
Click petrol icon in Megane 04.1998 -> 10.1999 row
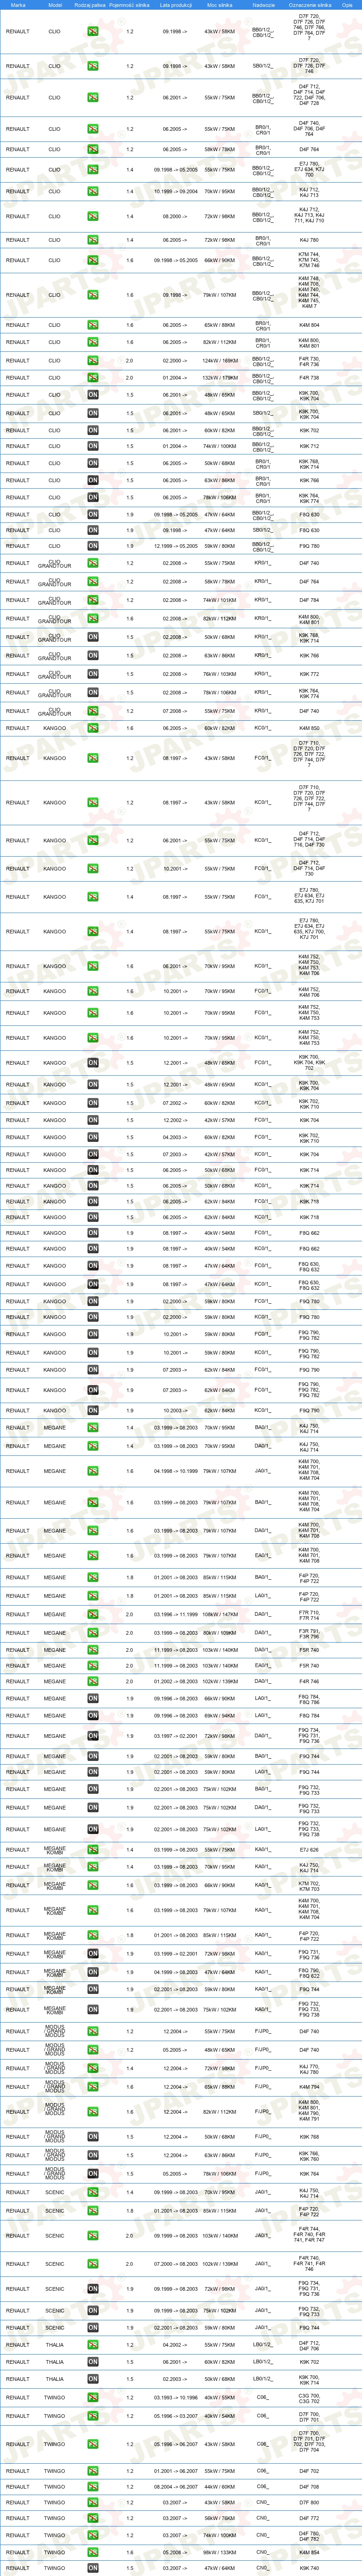[x=92, y=1471]
